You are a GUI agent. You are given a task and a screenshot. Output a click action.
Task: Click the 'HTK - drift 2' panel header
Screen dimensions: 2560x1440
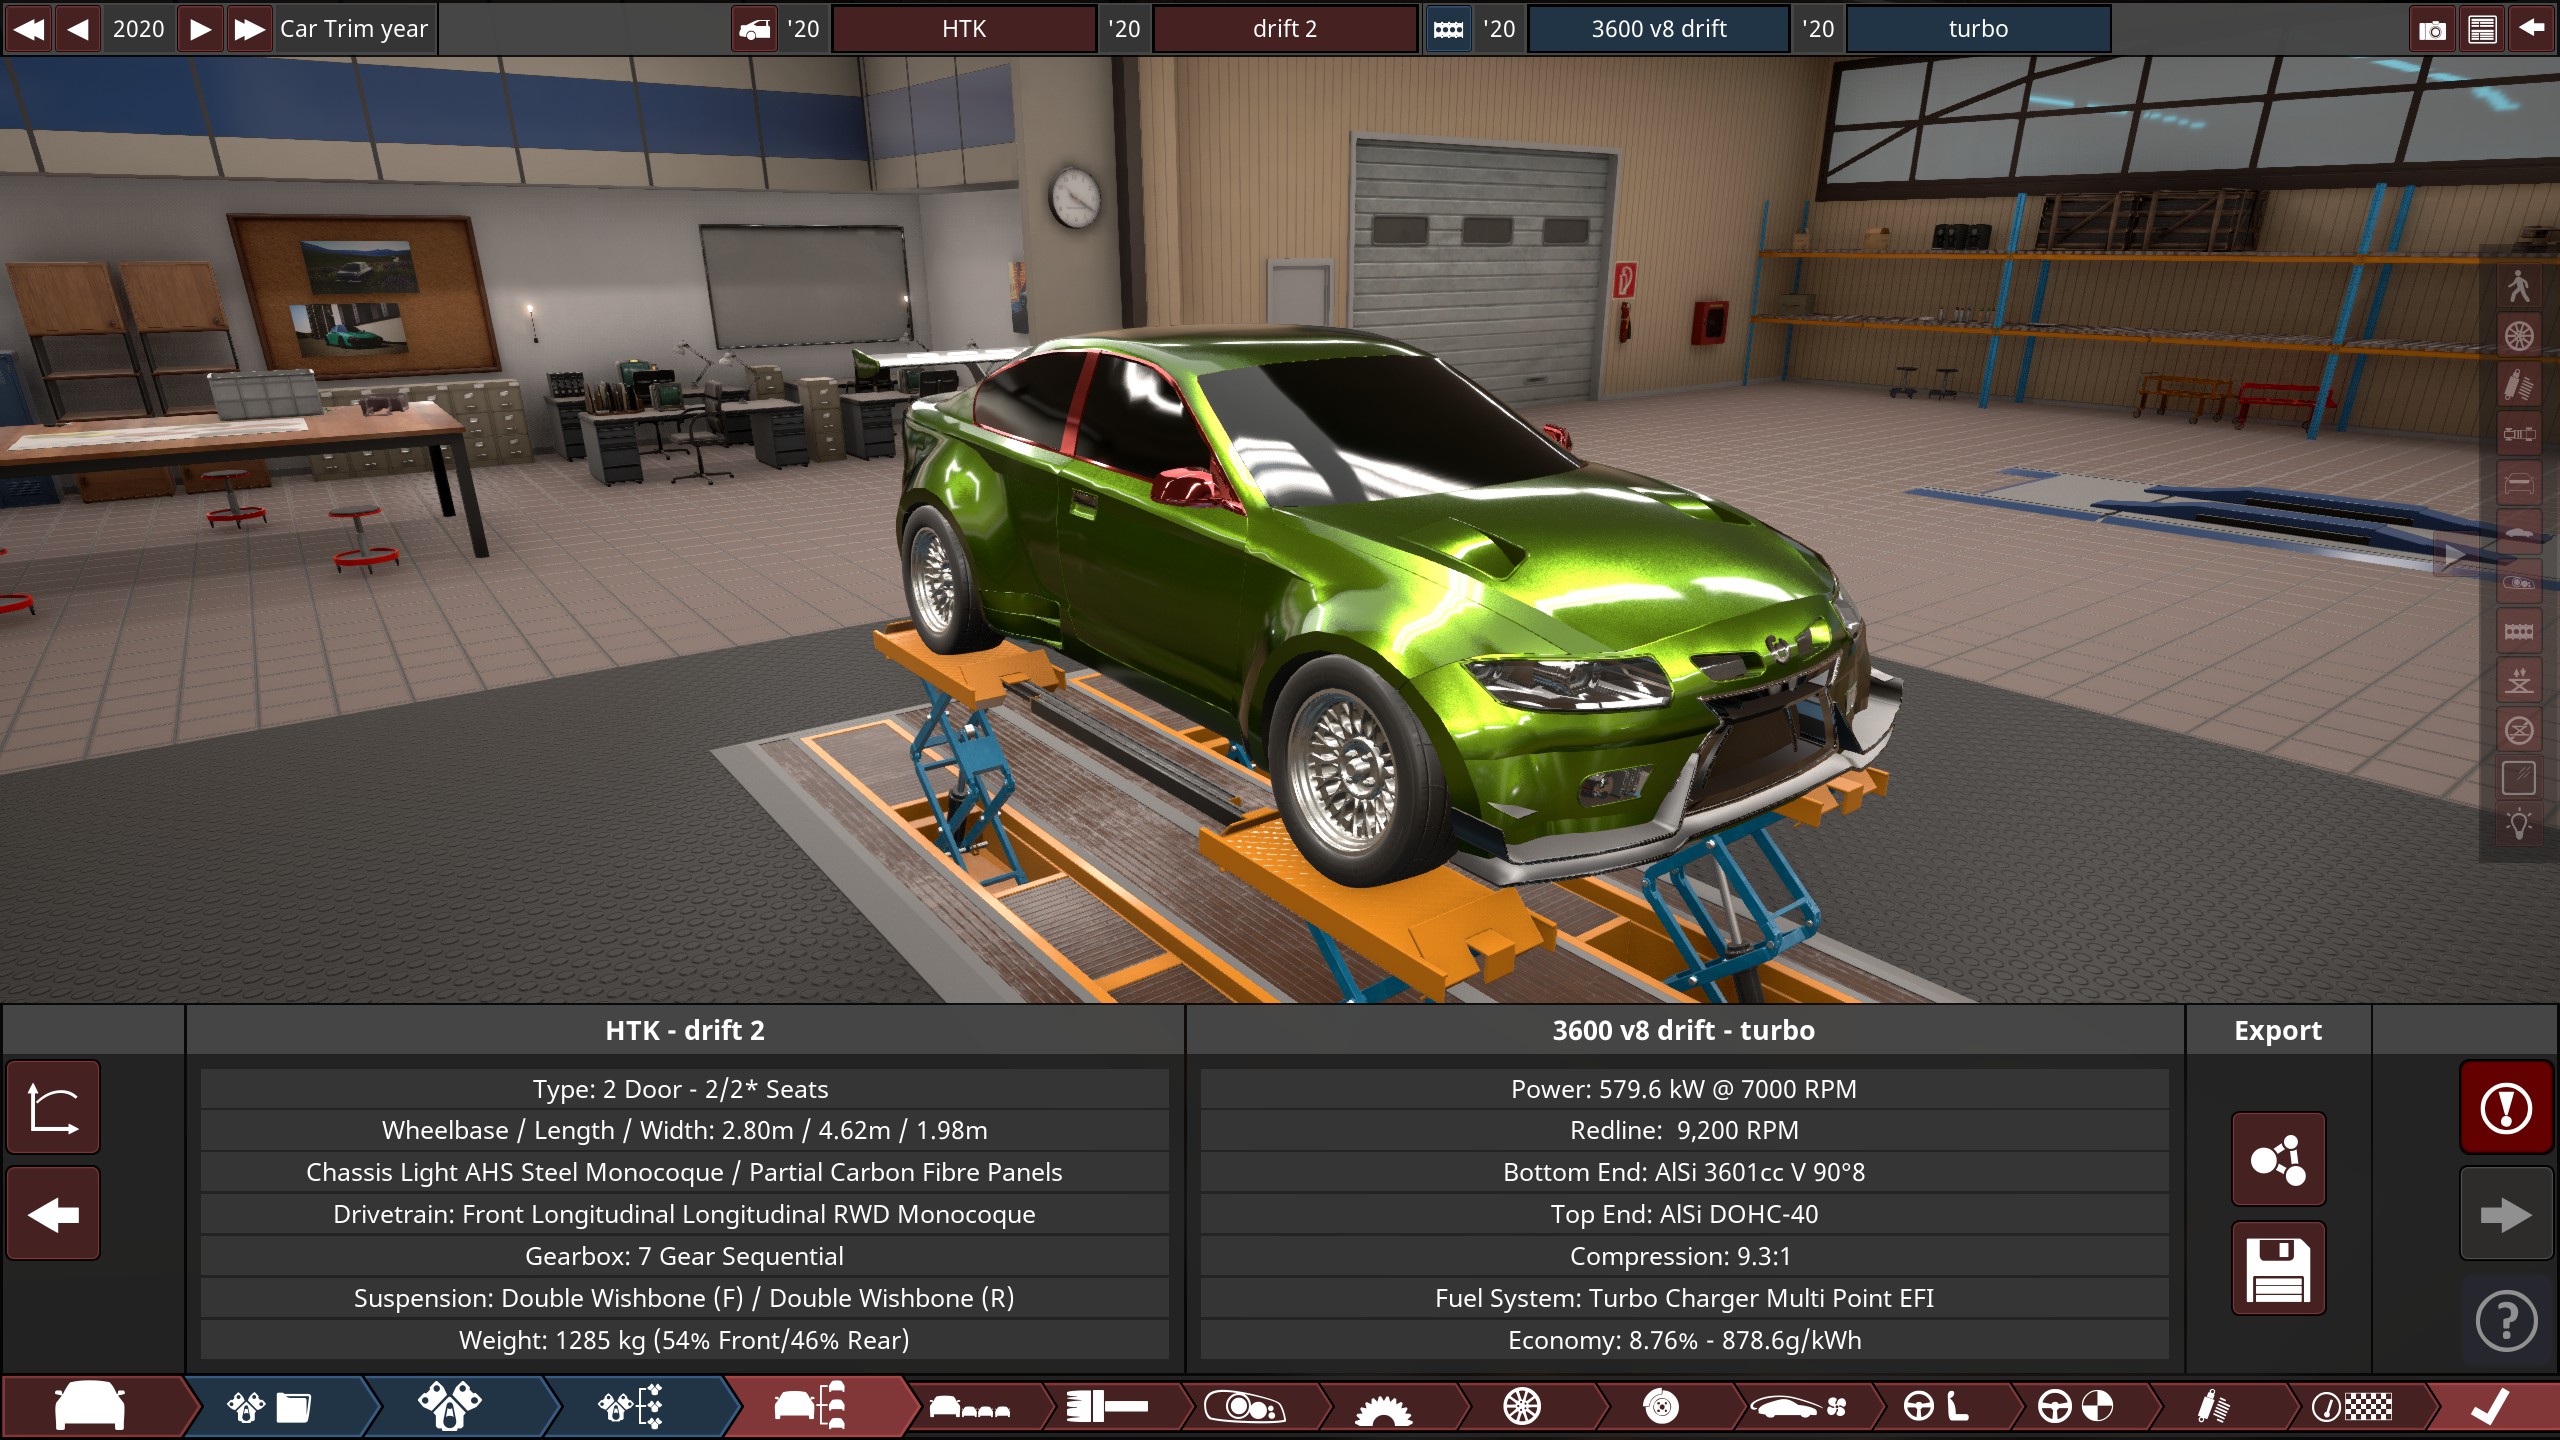click(685, 1030)
